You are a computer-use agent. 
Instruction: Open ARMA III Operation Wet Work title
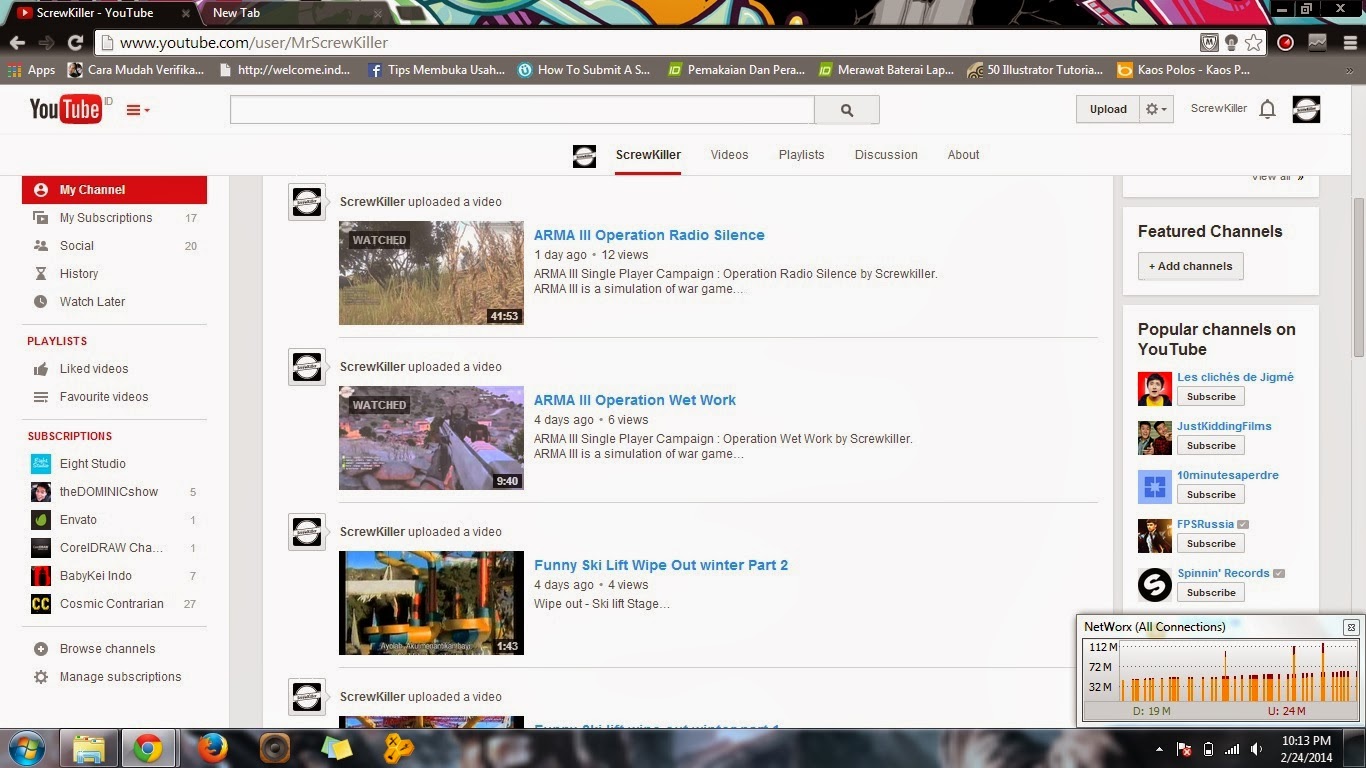pos(634,400)
